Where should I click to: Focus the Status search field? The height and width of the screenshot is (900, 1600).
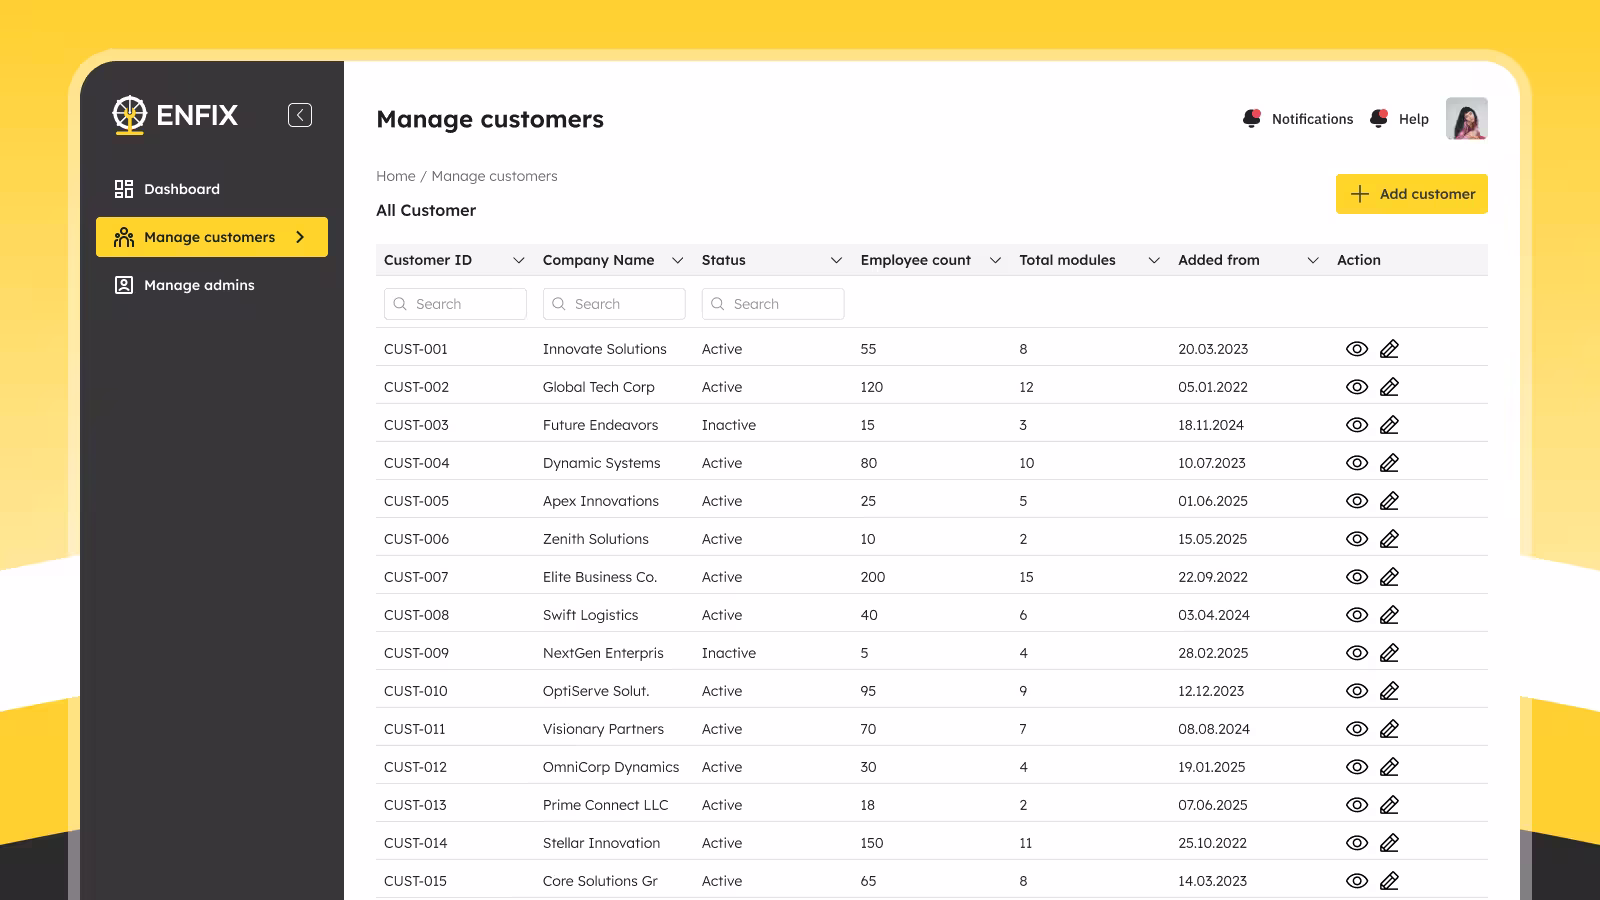click(x=773, y=304)
